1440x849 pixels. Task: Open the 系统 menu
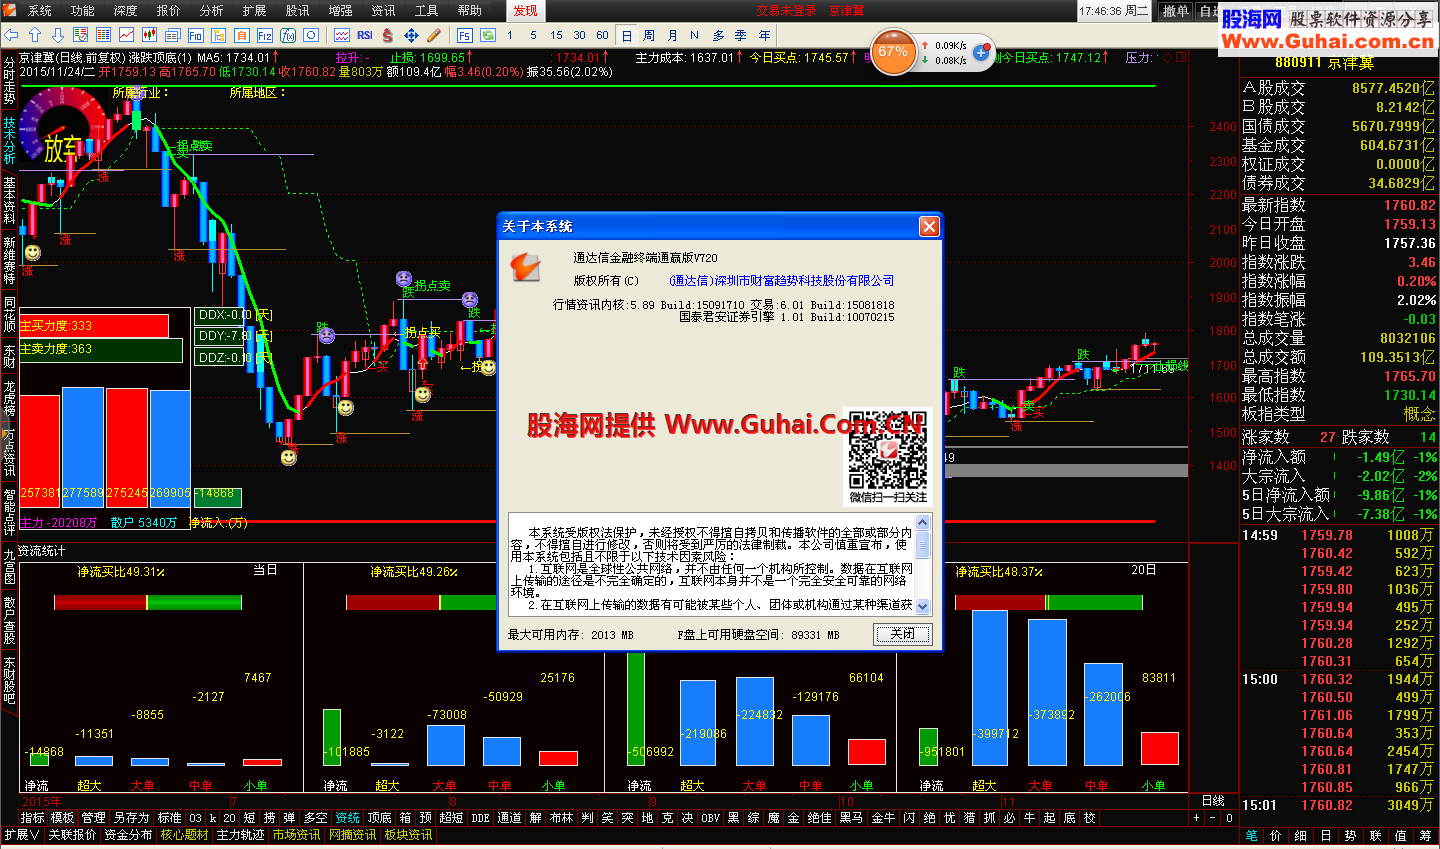40,11
